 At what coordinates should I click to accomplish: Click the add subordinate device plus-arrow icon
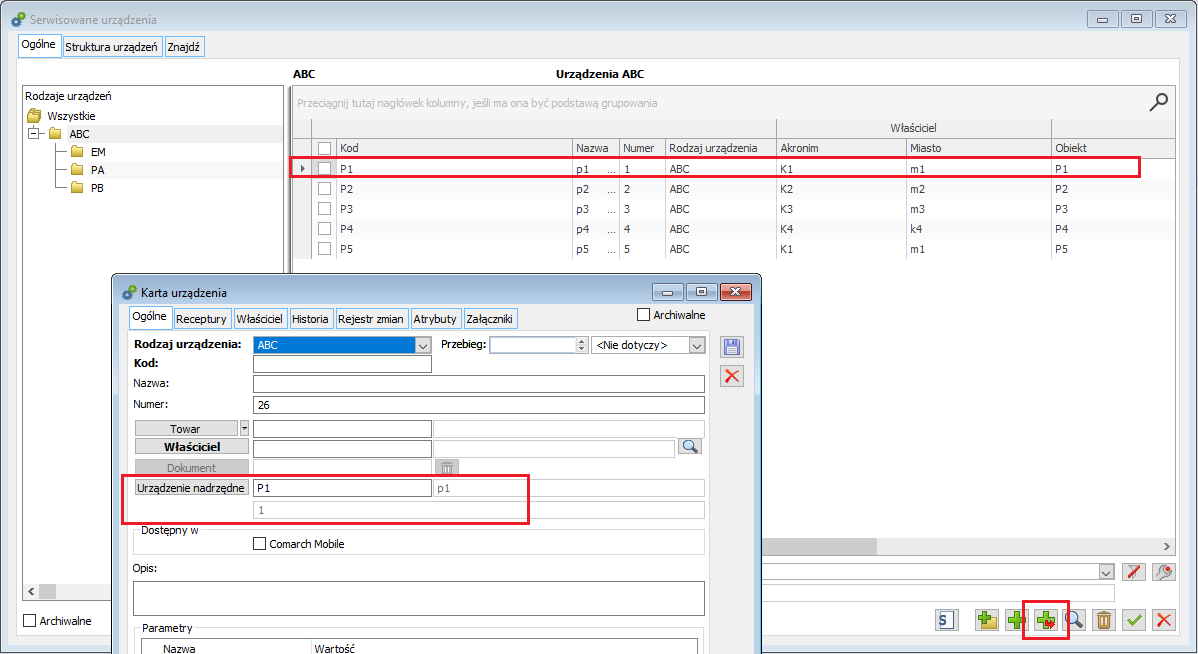click(x=1045, y=620)
